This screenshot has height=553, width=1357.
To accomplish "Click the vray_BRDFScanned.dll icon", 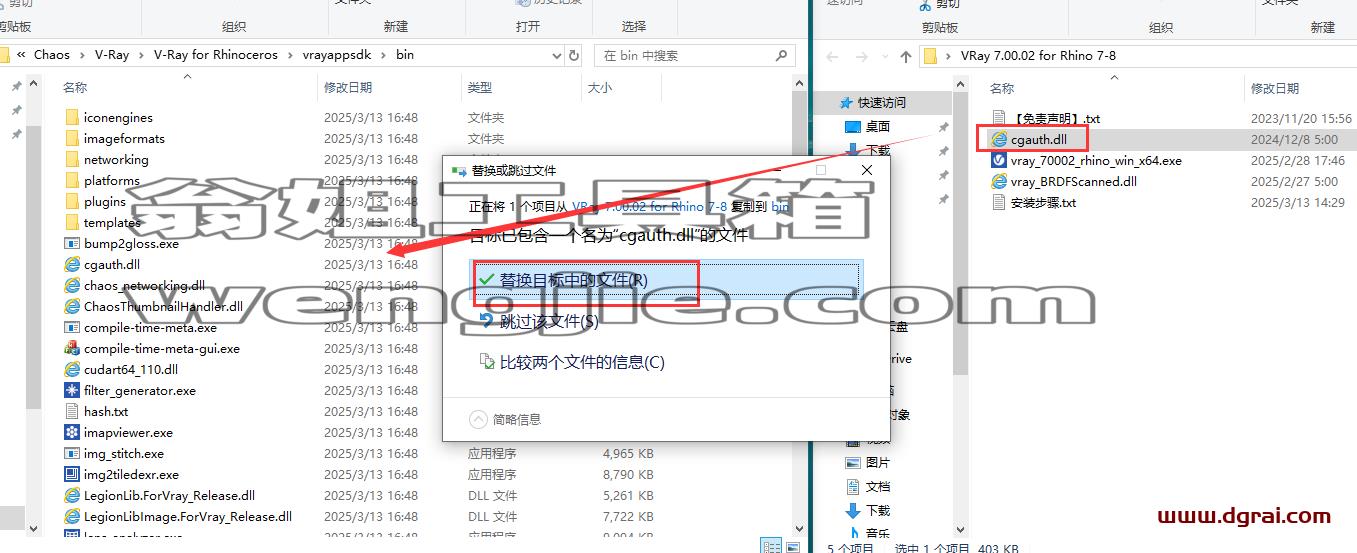I will pos(998,181).
